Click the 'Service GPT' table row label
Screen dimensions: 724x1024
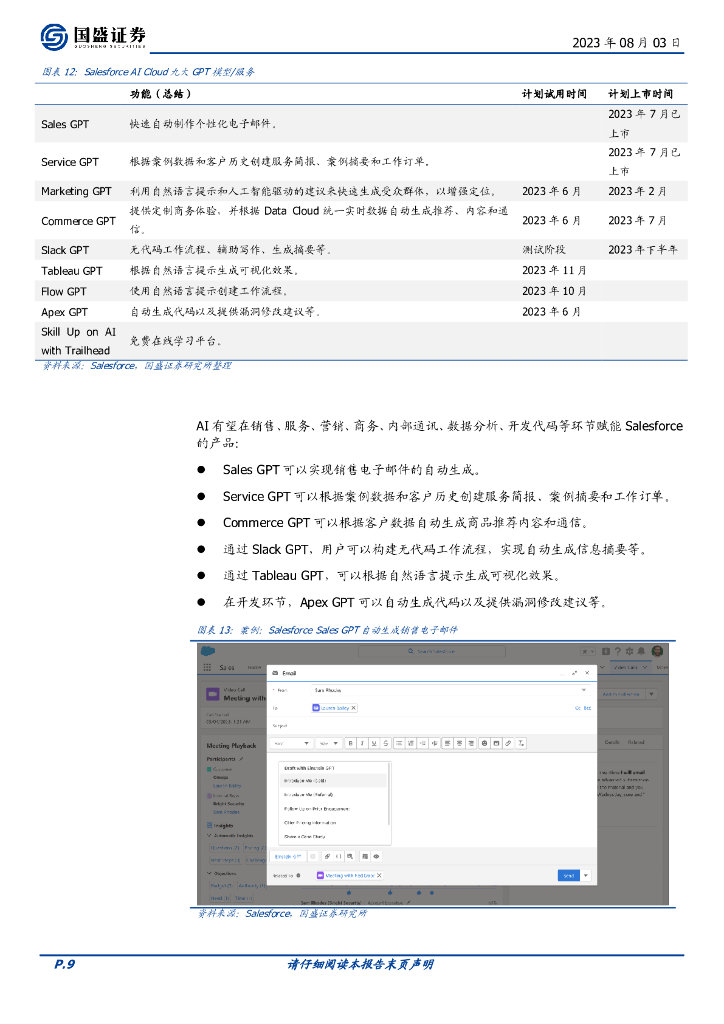coord(70,162)
